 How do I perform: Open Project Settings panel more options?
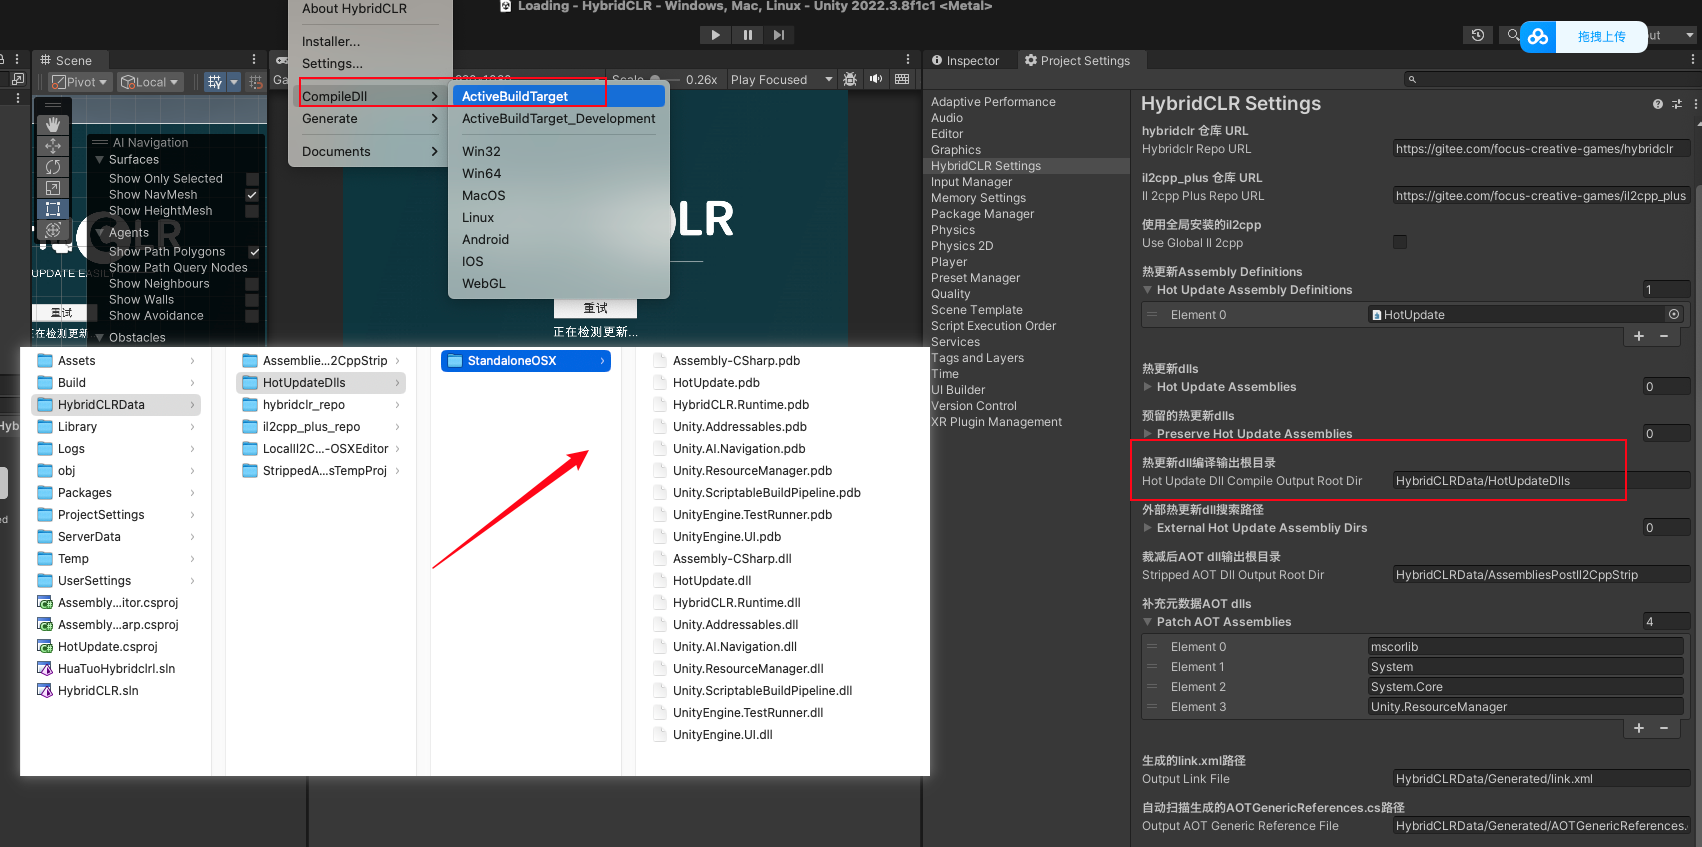click(x=1693, y=60)
